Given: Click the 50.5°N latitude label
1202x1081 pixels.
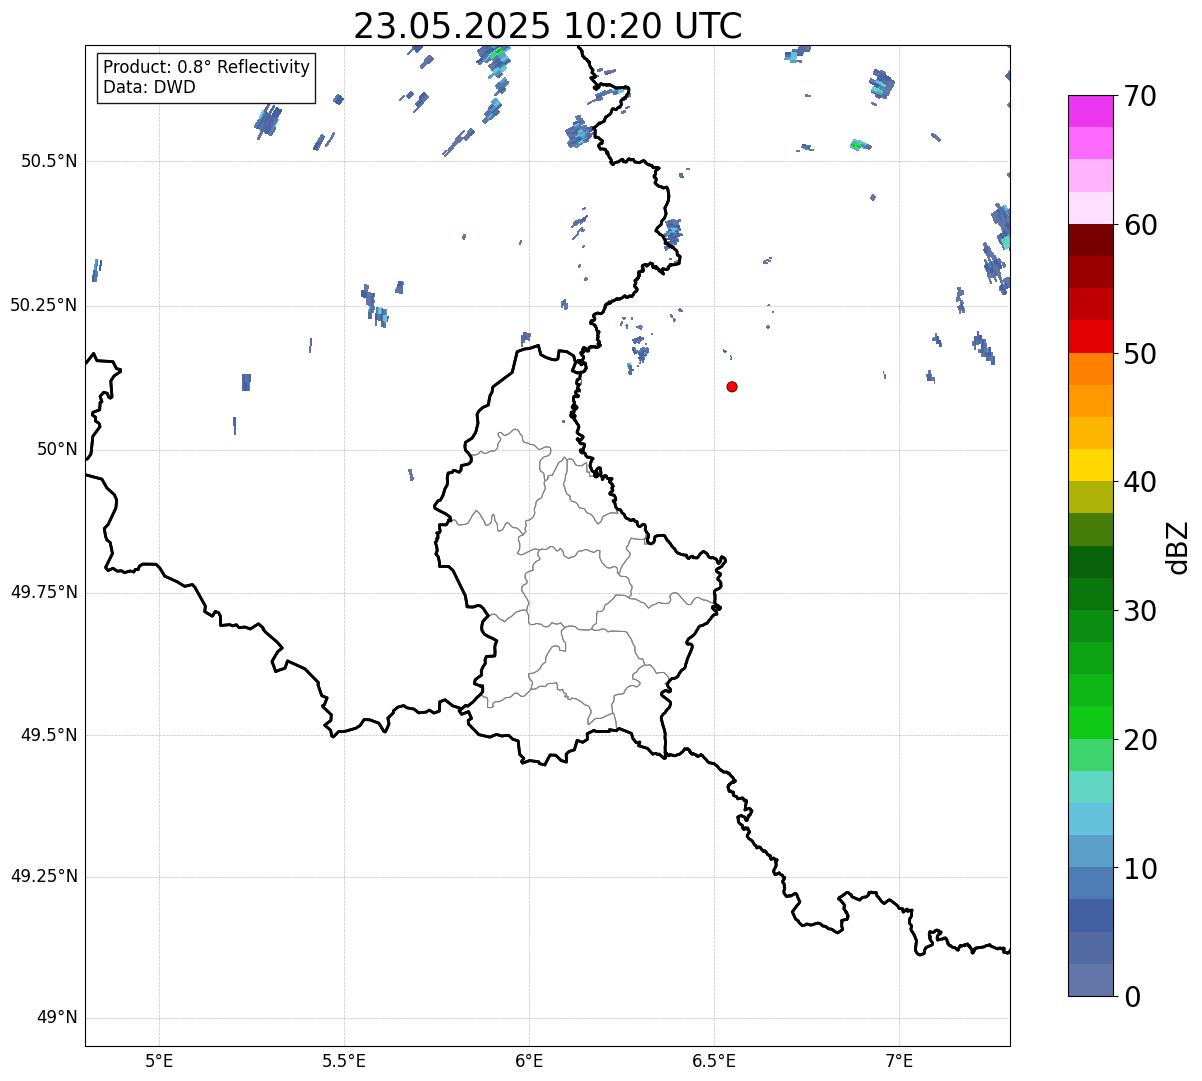Looking at the screenshot, I should 49,161.
